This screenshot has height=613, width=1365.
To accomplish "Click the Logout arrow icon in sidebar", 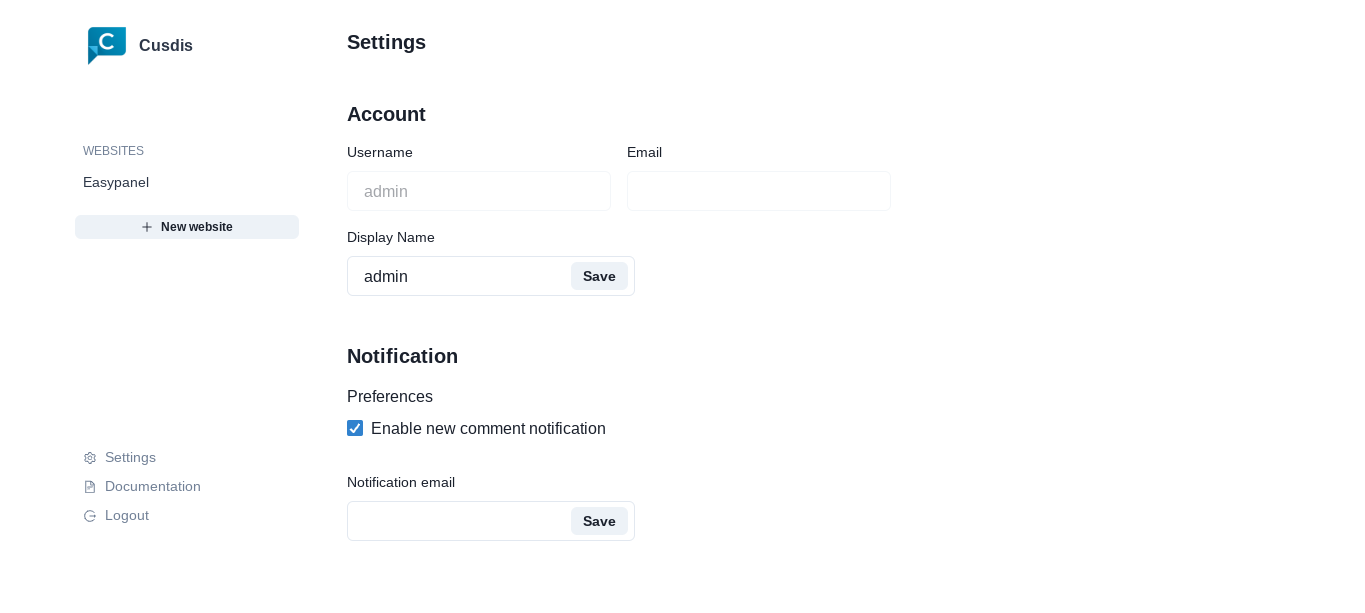I will coord(89,516).
